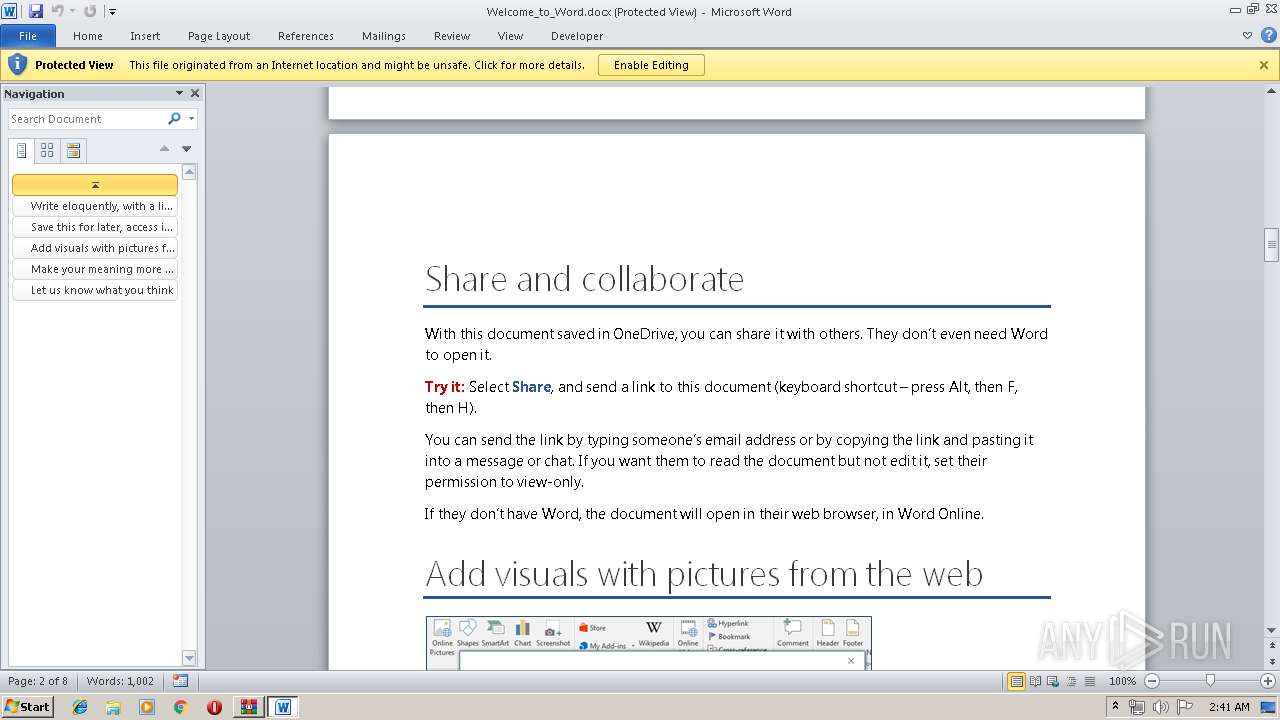Select 'Write eloquently, with a li...' heading
The image size is (1280, 720).
95,206
